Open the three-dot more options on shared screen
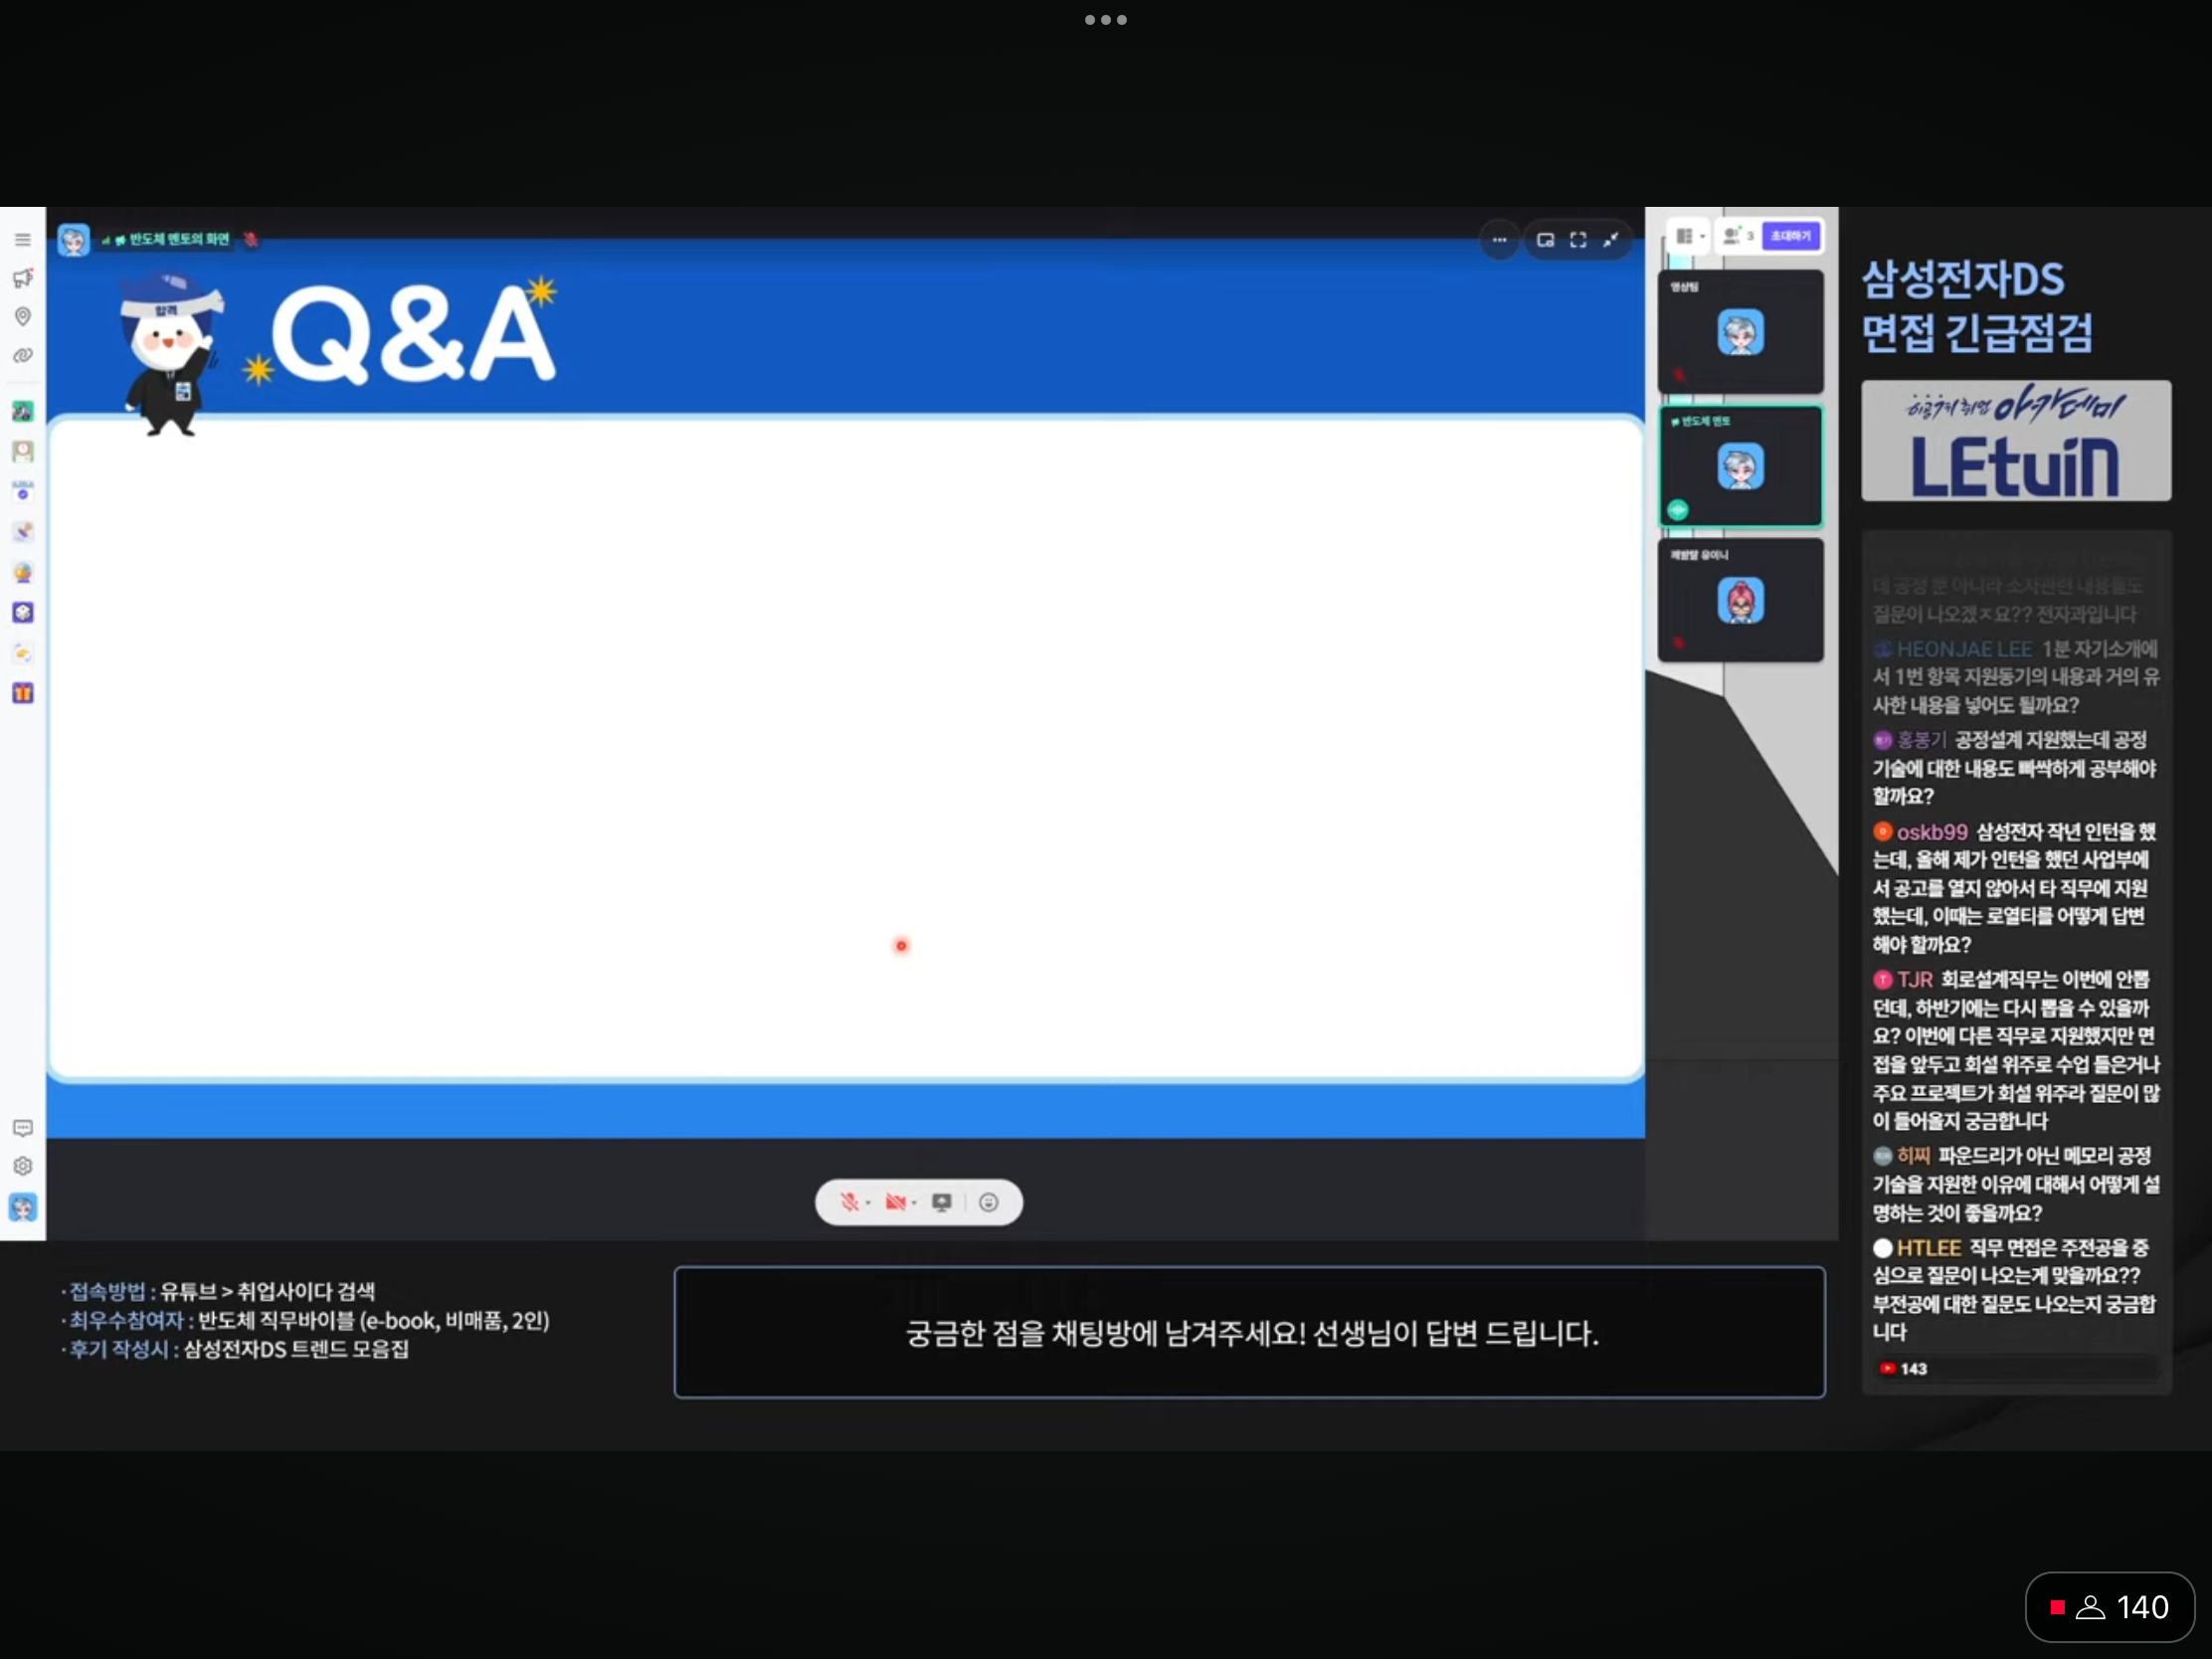 coord(1499,240)
